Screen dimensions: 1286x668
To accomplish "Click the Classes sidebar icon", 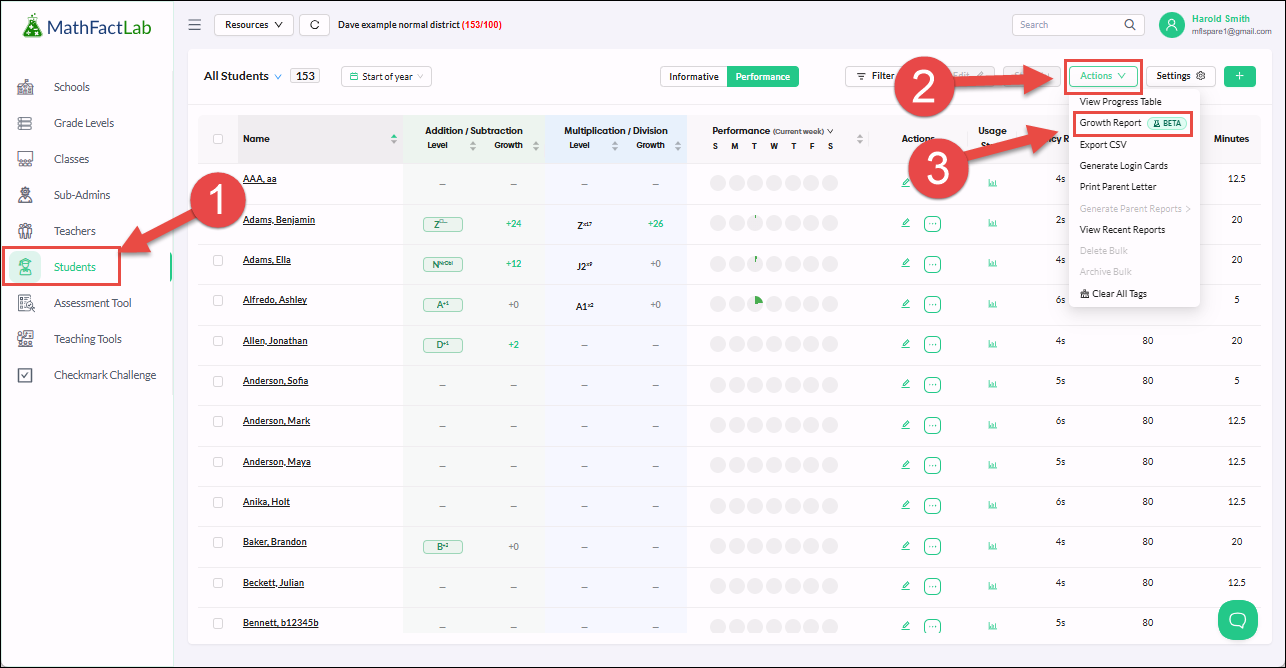I will tap(26, 159).
